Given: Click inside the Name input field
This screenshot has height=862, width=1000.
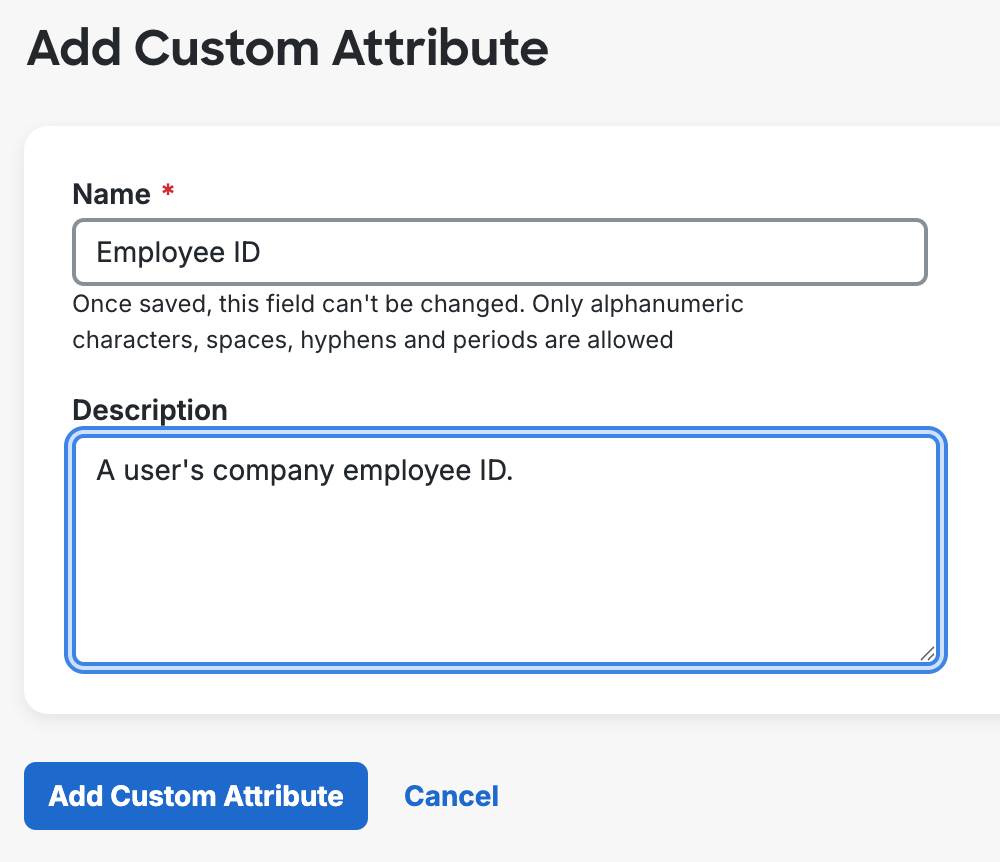Looking at the screenshot, I should point(500,252).
